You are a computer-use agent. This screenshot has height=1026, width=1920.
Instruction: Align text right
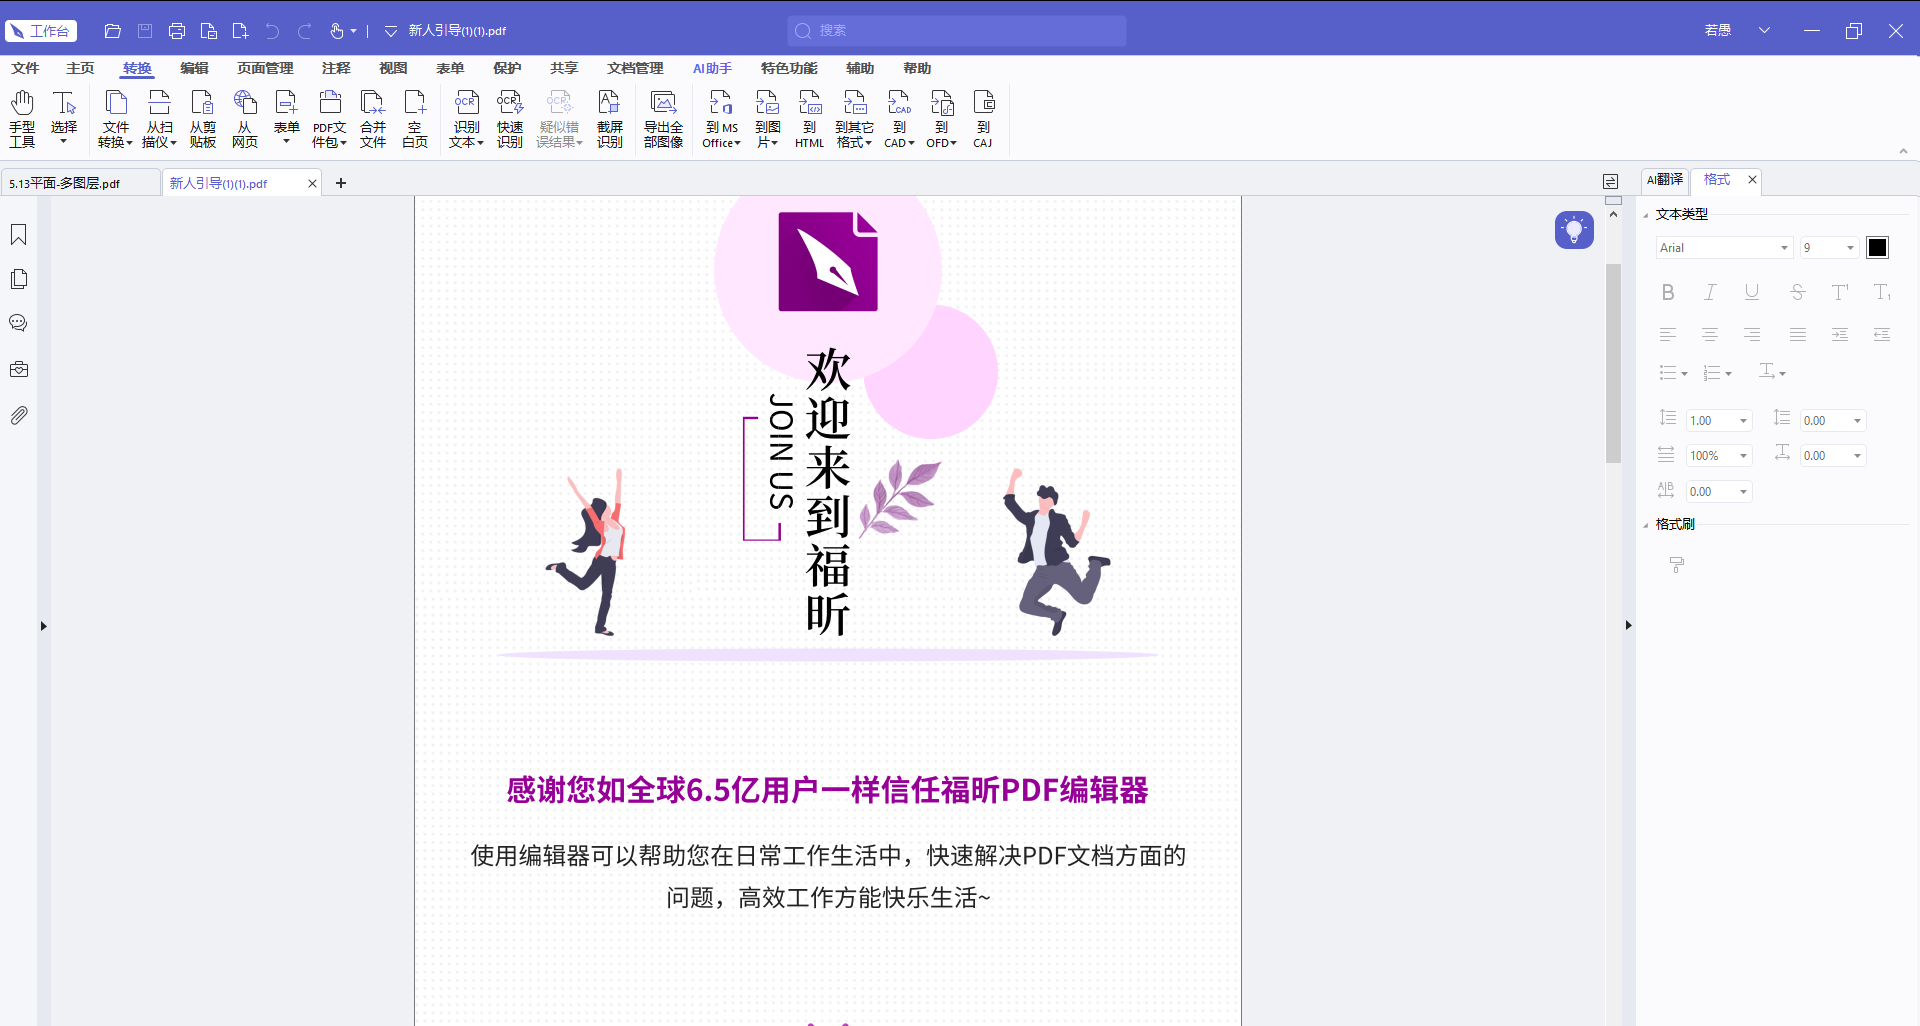(1752, 335)
